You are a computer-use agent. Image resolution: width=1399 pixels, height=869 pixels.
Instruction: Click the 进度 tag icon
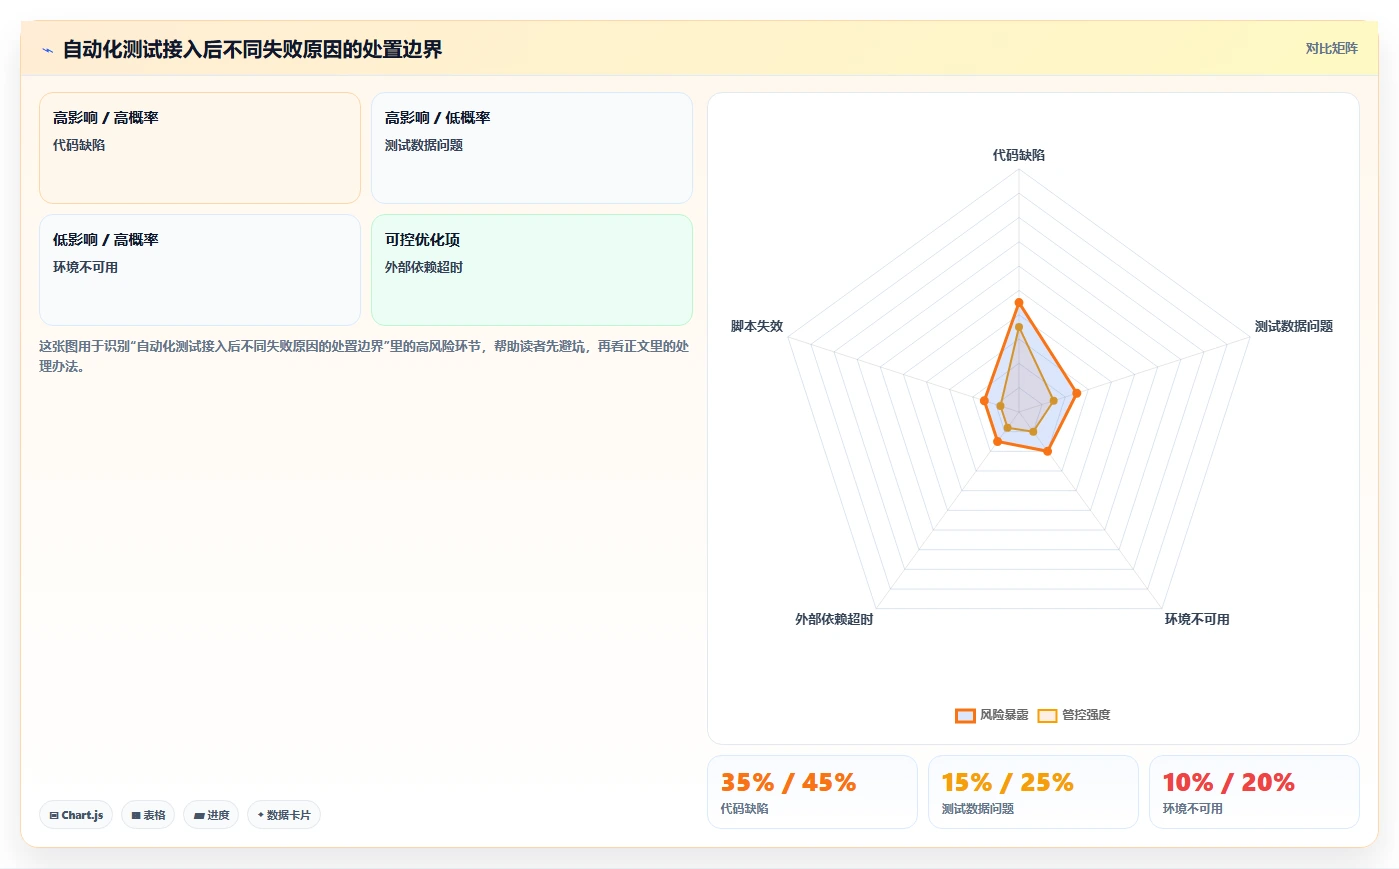[199, 816]
